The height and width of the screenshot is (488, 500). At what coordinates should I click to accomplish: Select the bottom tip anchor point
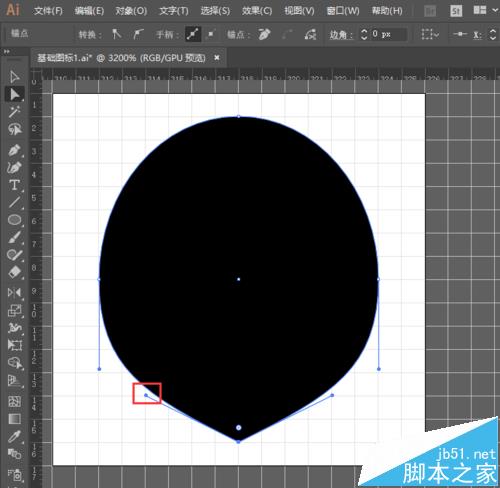[239, 442]
